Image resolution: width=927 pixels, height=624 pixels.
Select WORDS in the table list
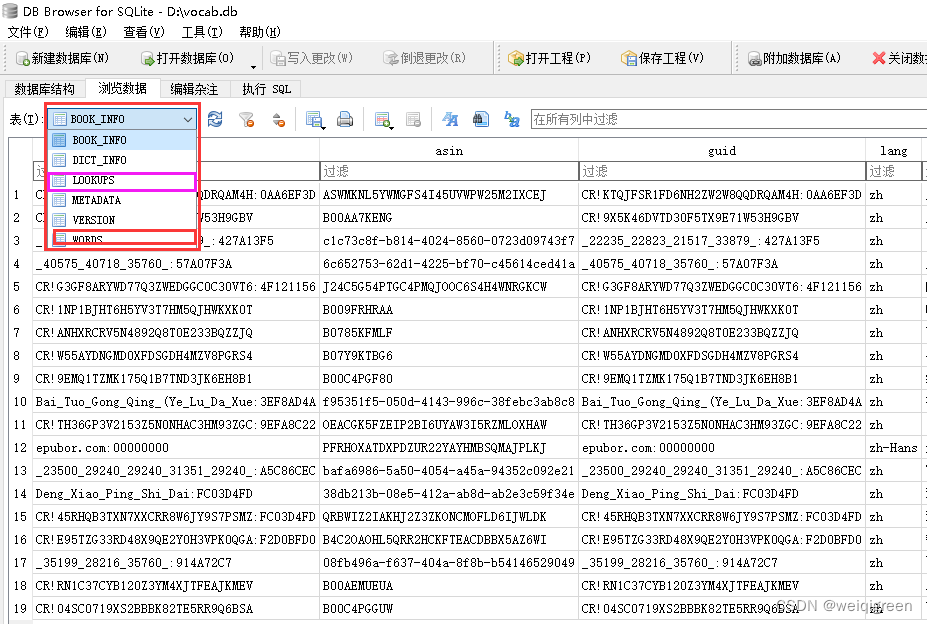(122, 238)
